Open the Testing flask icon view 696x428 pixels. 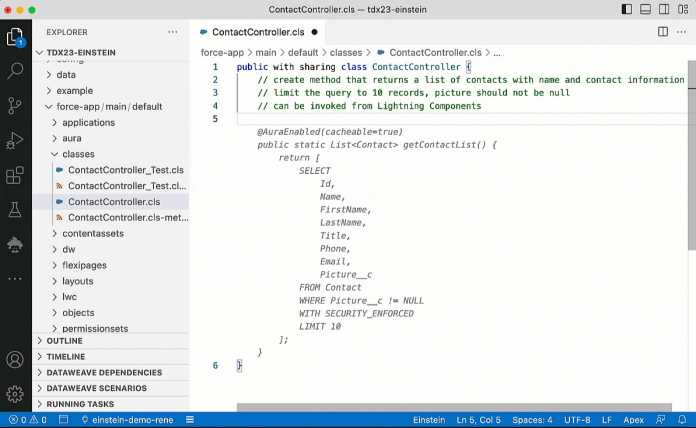[15, 209]
